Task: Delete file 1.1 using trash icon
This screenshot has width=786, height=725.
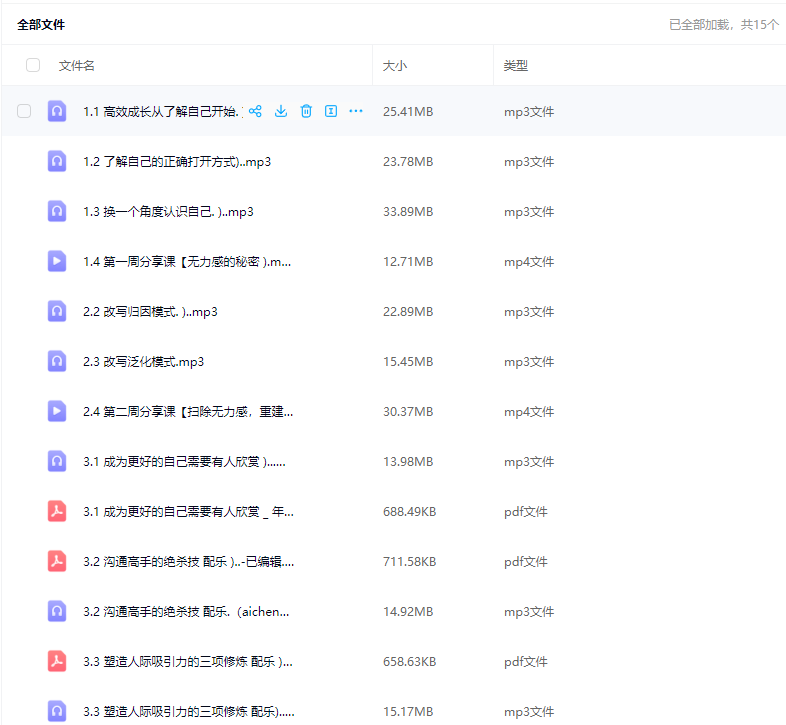Action: tap(306, 111)
